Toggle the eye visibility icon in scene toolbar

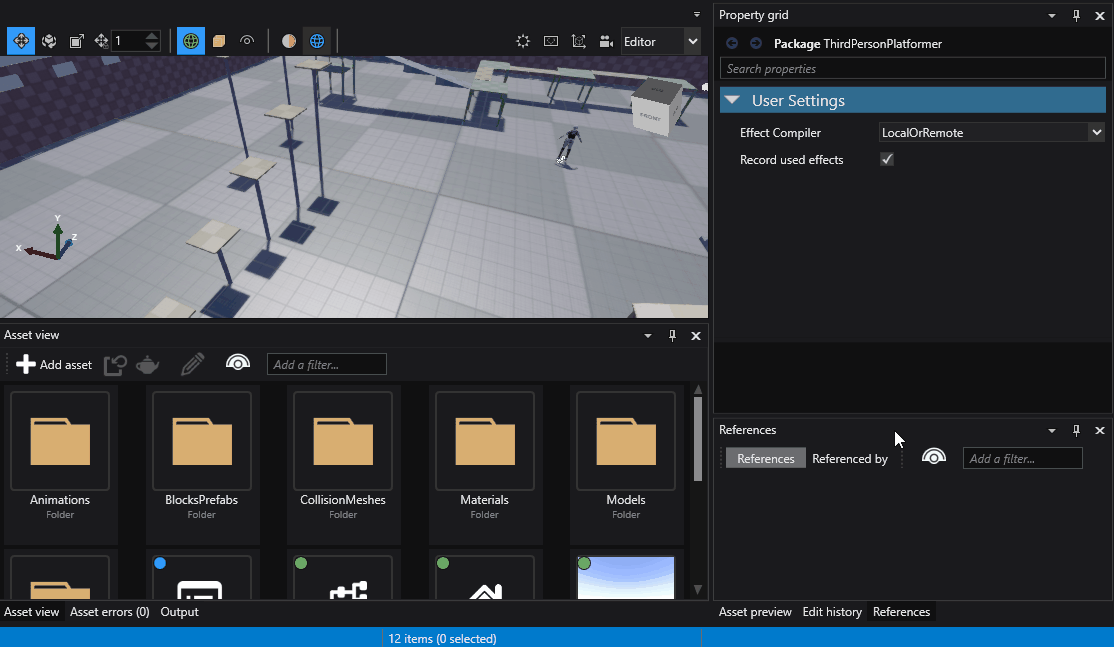click(247, 41)
